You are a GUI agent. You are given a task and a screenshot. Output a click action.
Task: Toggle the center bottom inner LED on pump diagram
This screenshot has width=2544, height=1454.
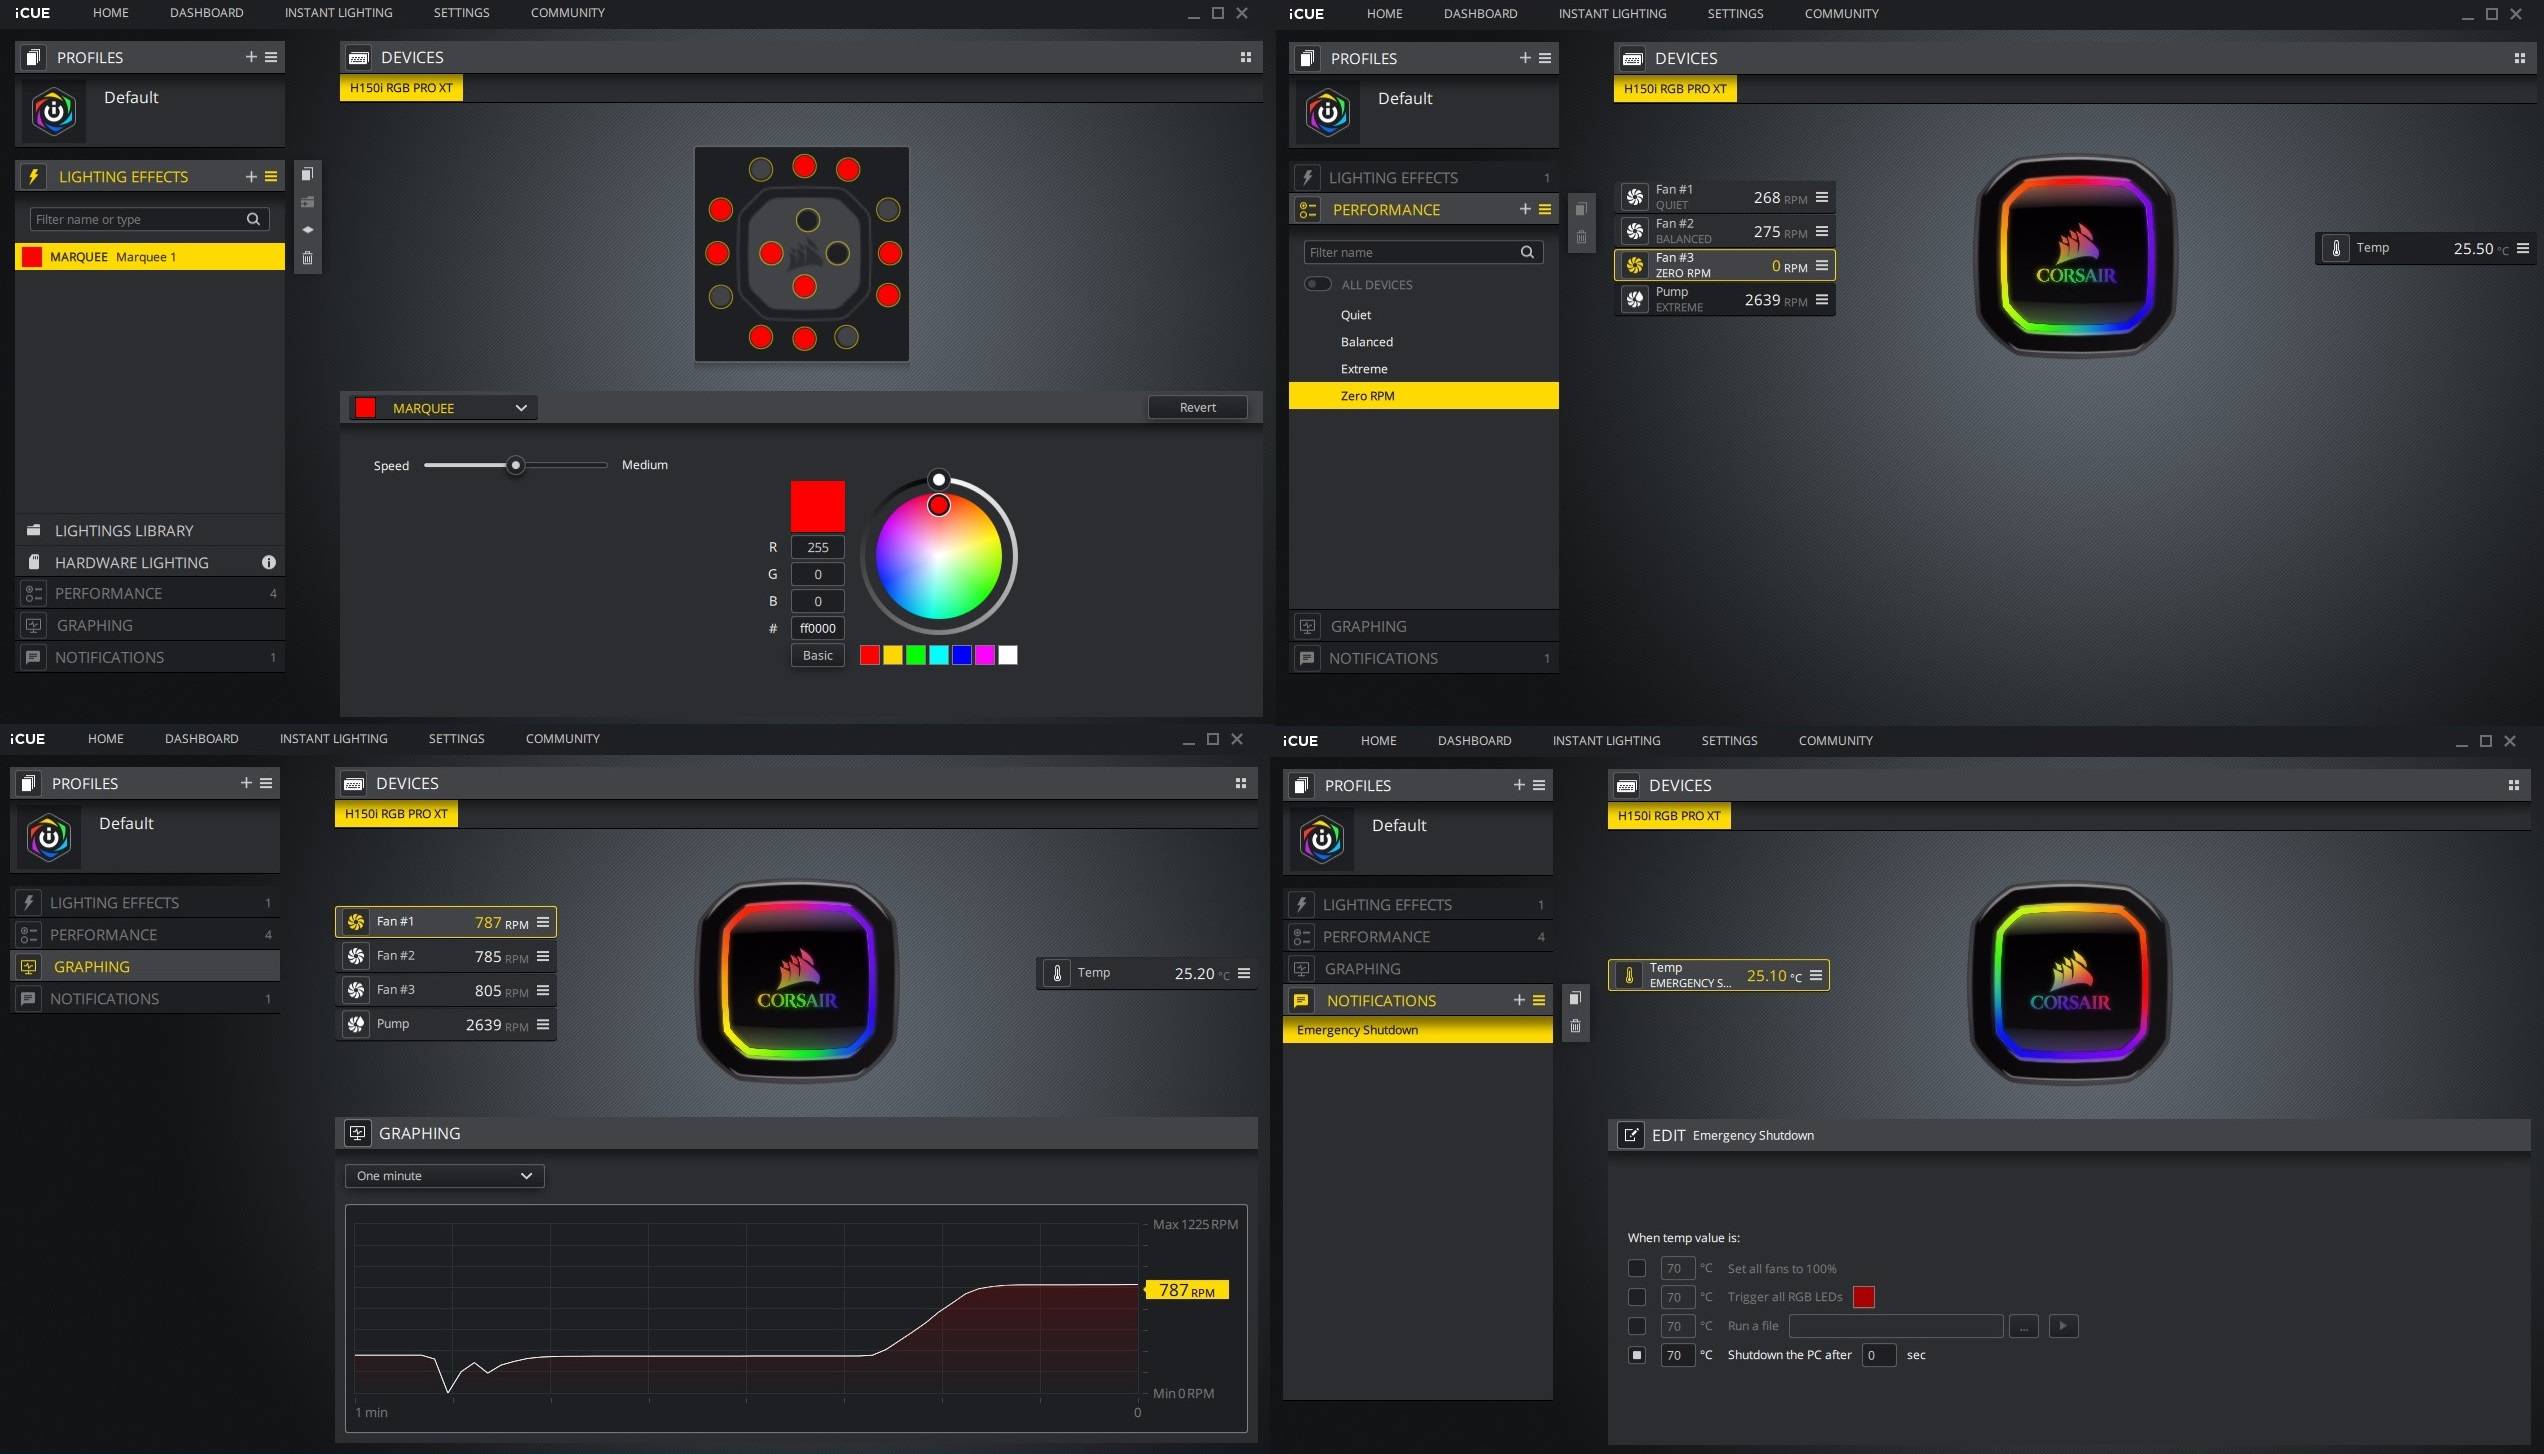(x=804, y=287)
